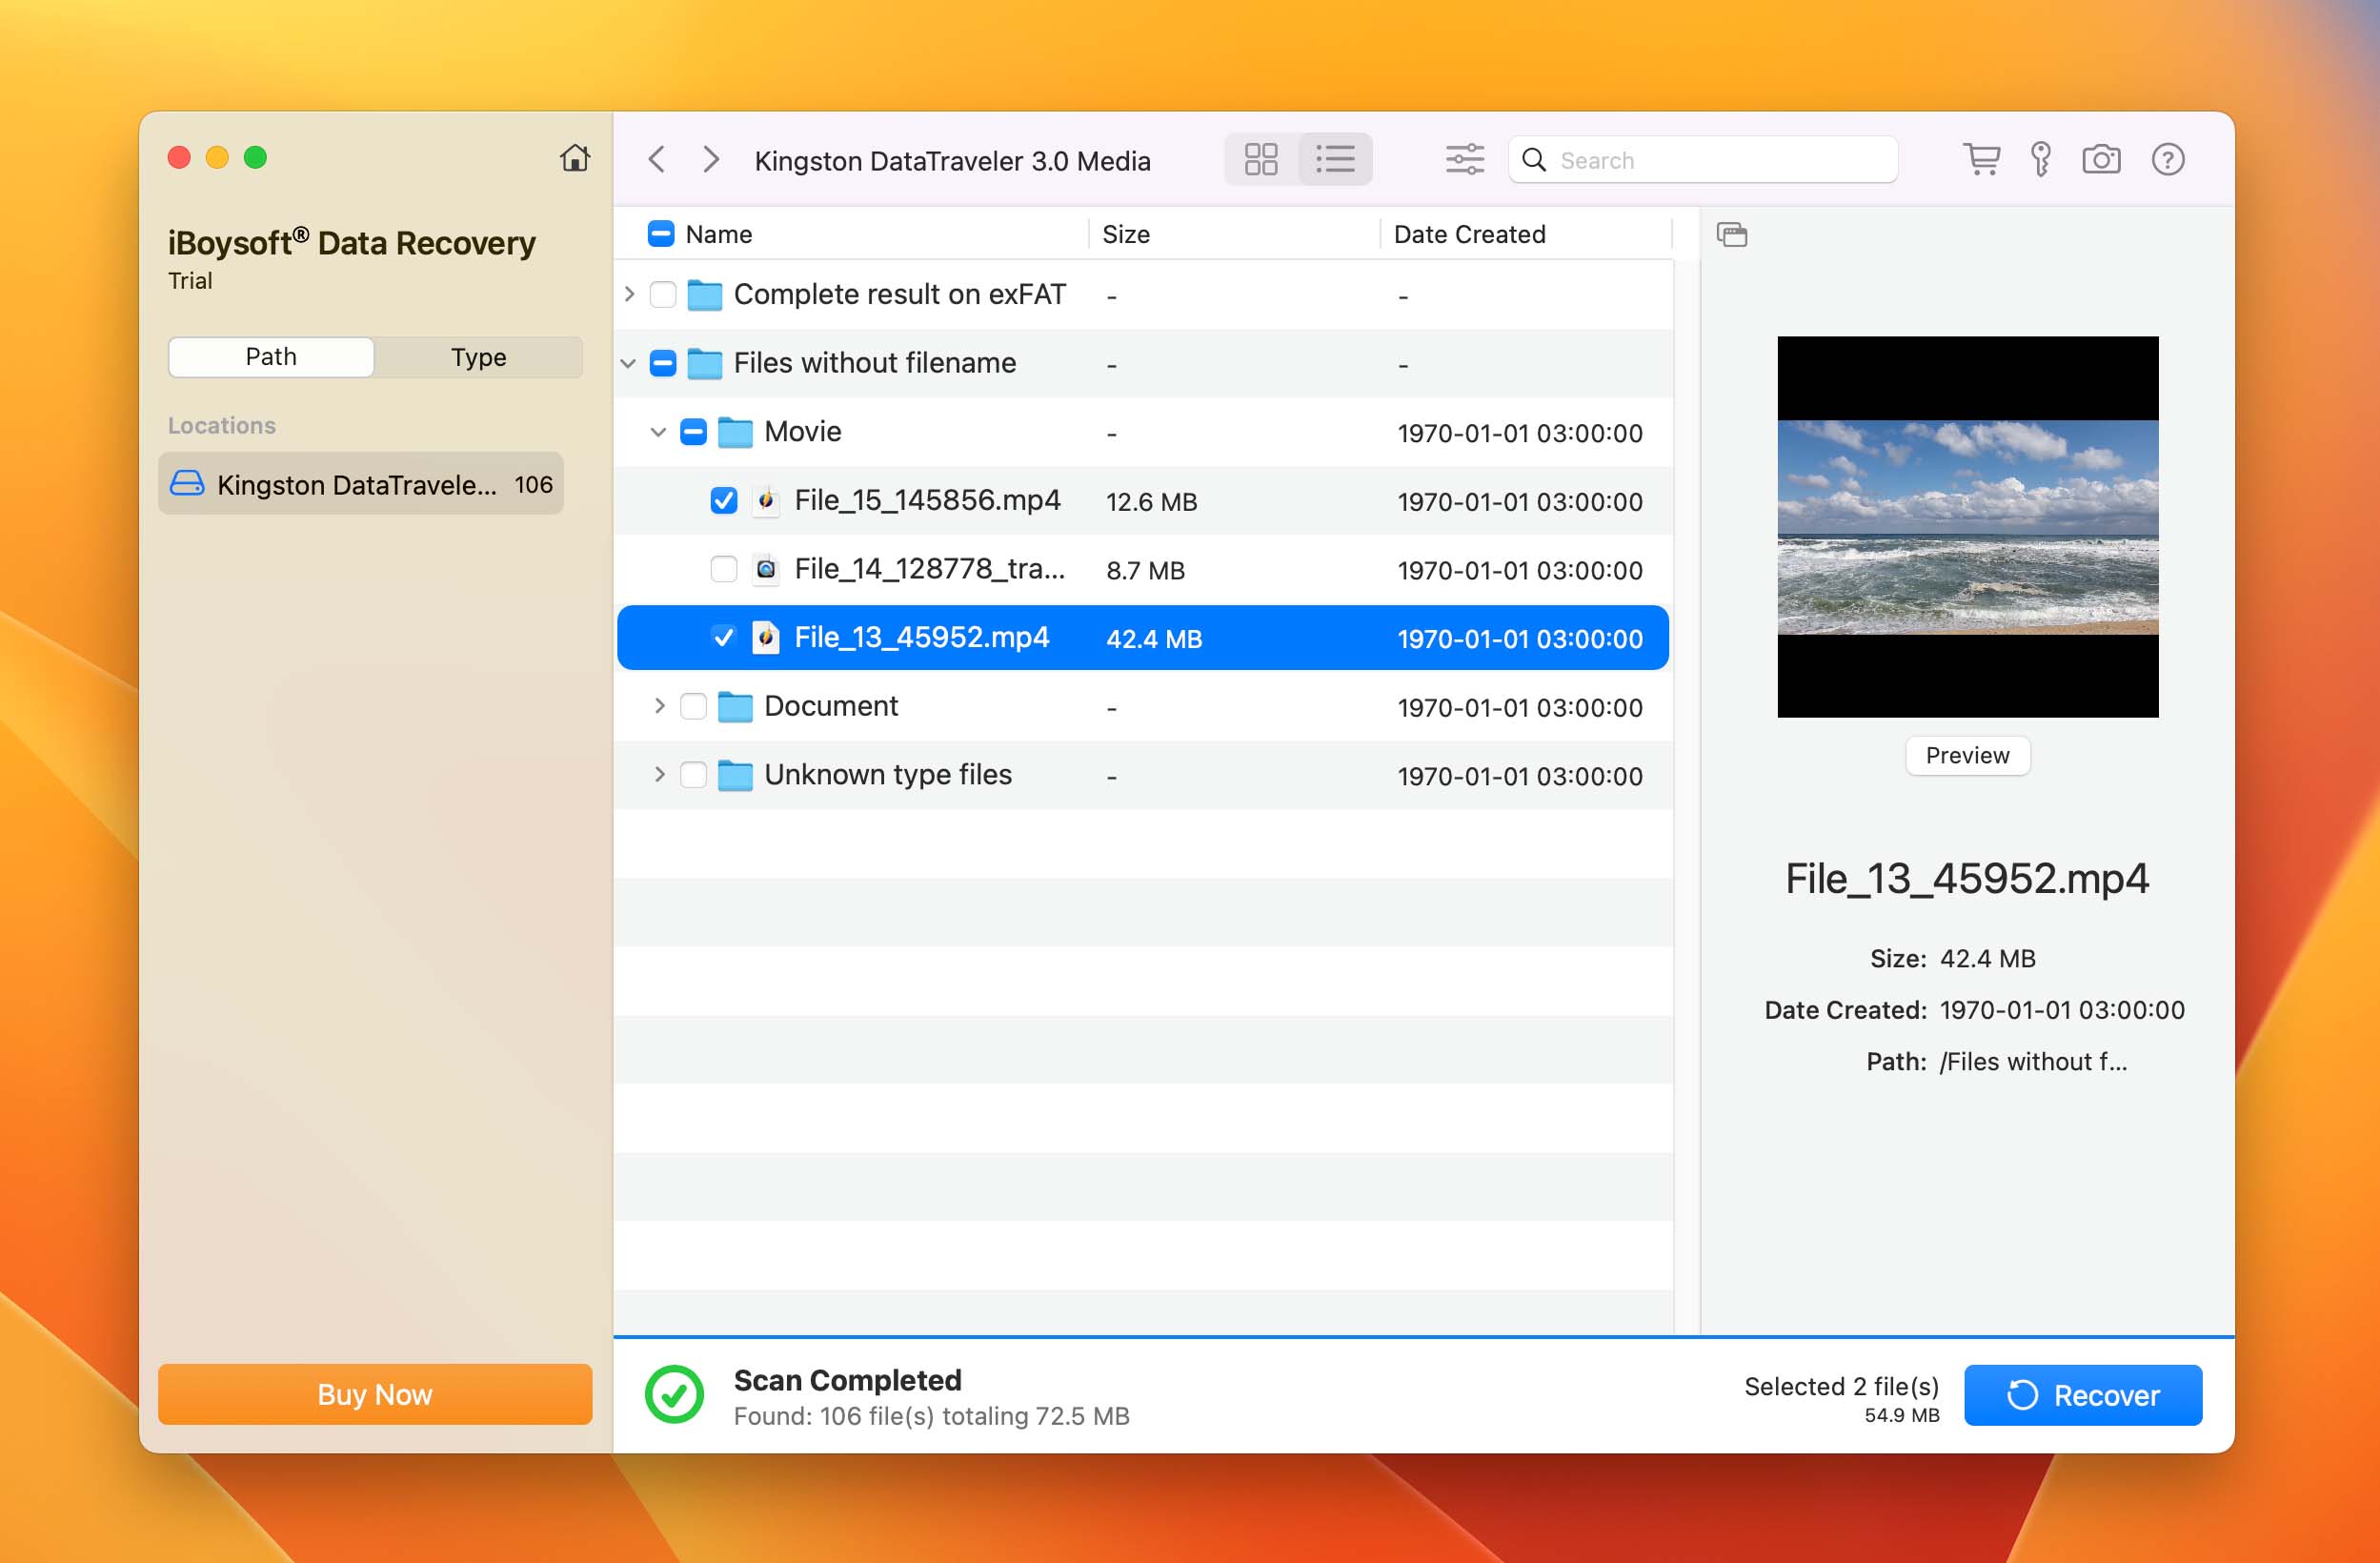The width and height of the screenshot is (2380, 1563).
Task: Switch to grid view layout
Action: tap(1264, 160)
